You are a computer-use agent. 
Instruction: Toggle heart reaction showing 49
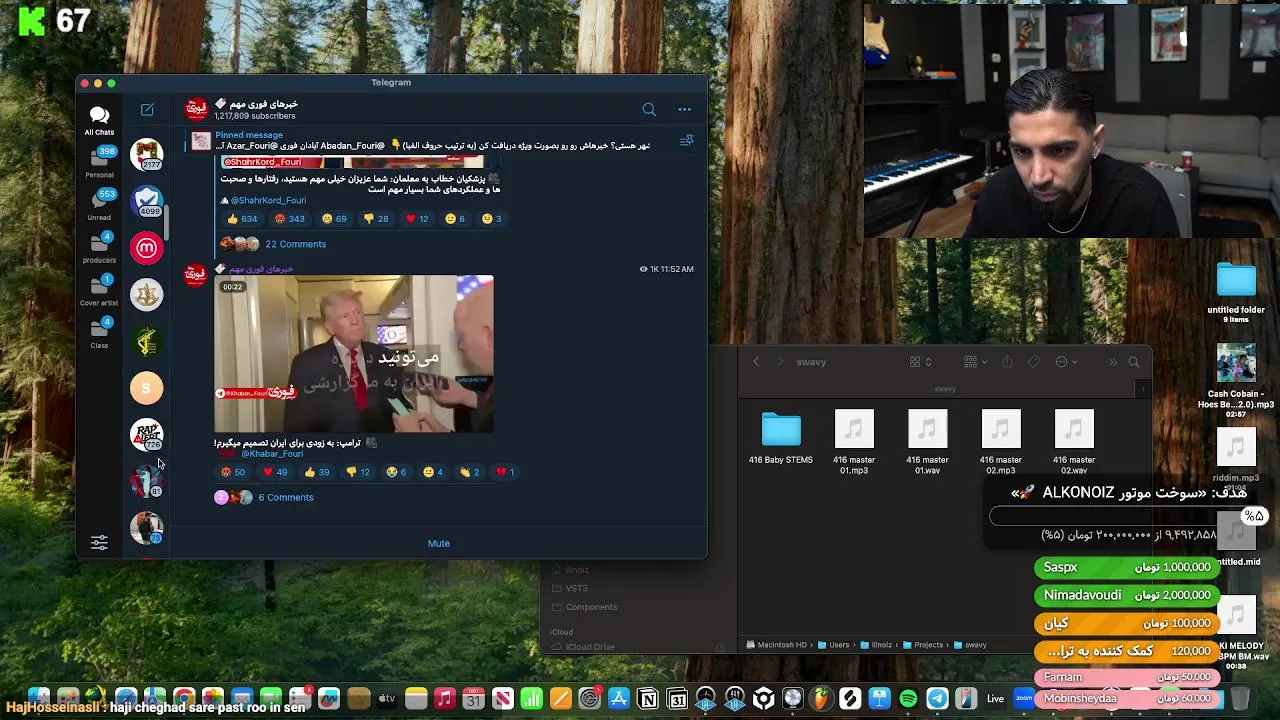(x=275, y=472)
